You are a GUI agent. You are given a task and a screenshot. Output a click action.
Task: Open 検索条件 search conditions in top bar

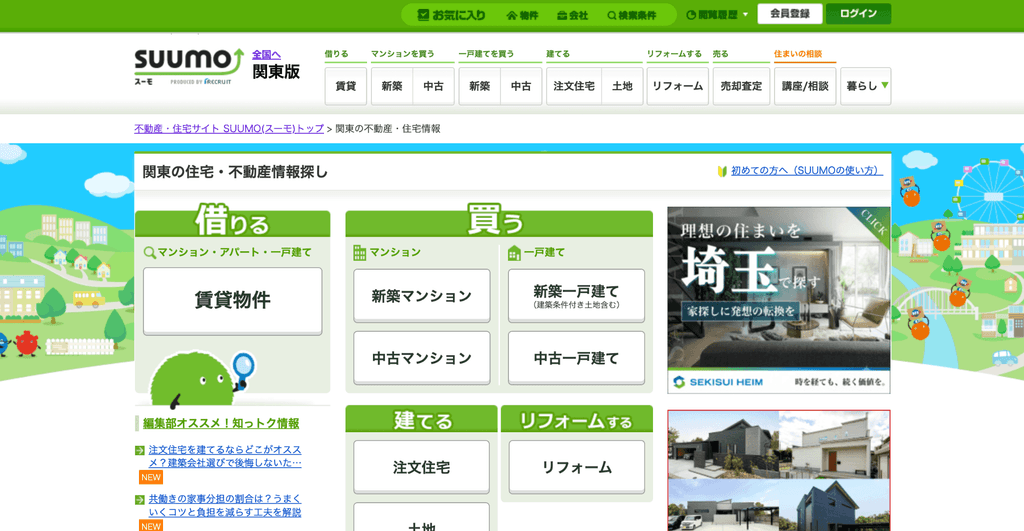tap(632, 15)
